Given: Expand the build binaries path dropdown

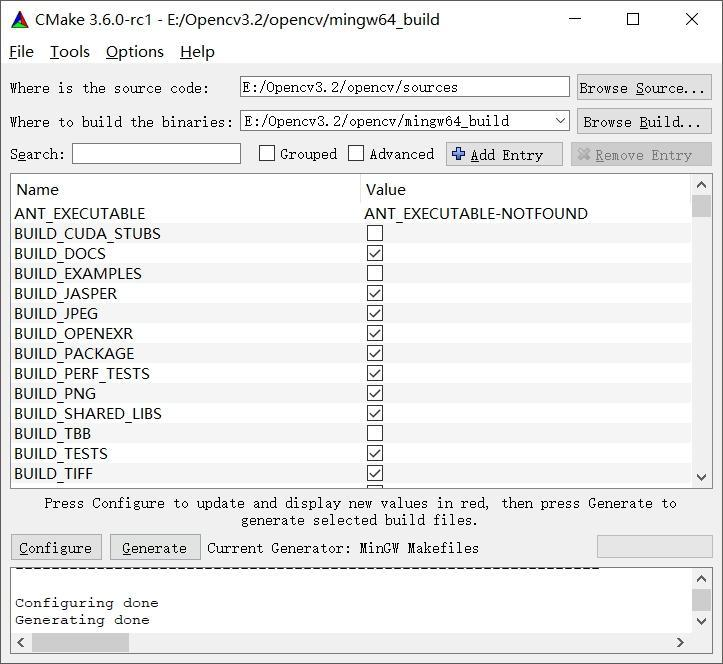Looking at the screenshot, I should click(560, 121).
